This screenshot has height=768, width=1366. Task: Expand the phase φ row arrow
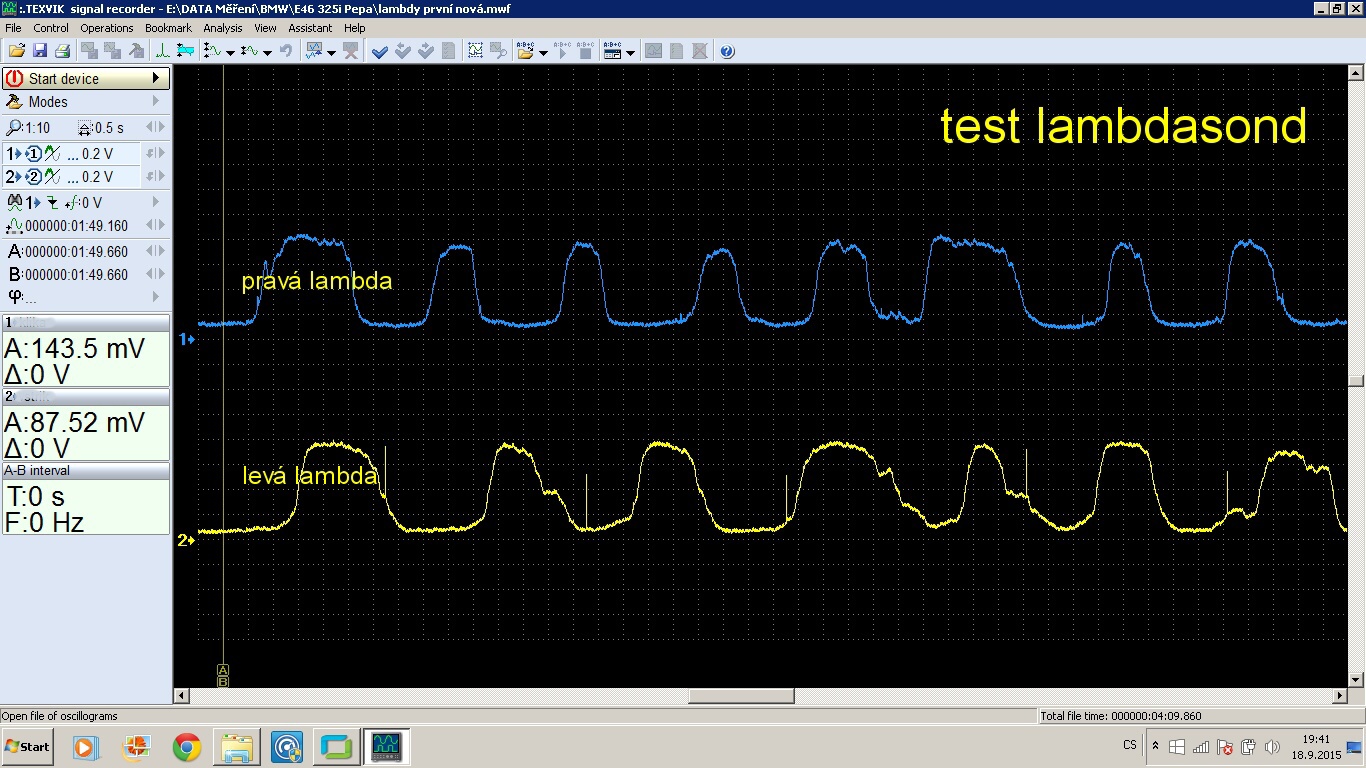coord(155,297)
